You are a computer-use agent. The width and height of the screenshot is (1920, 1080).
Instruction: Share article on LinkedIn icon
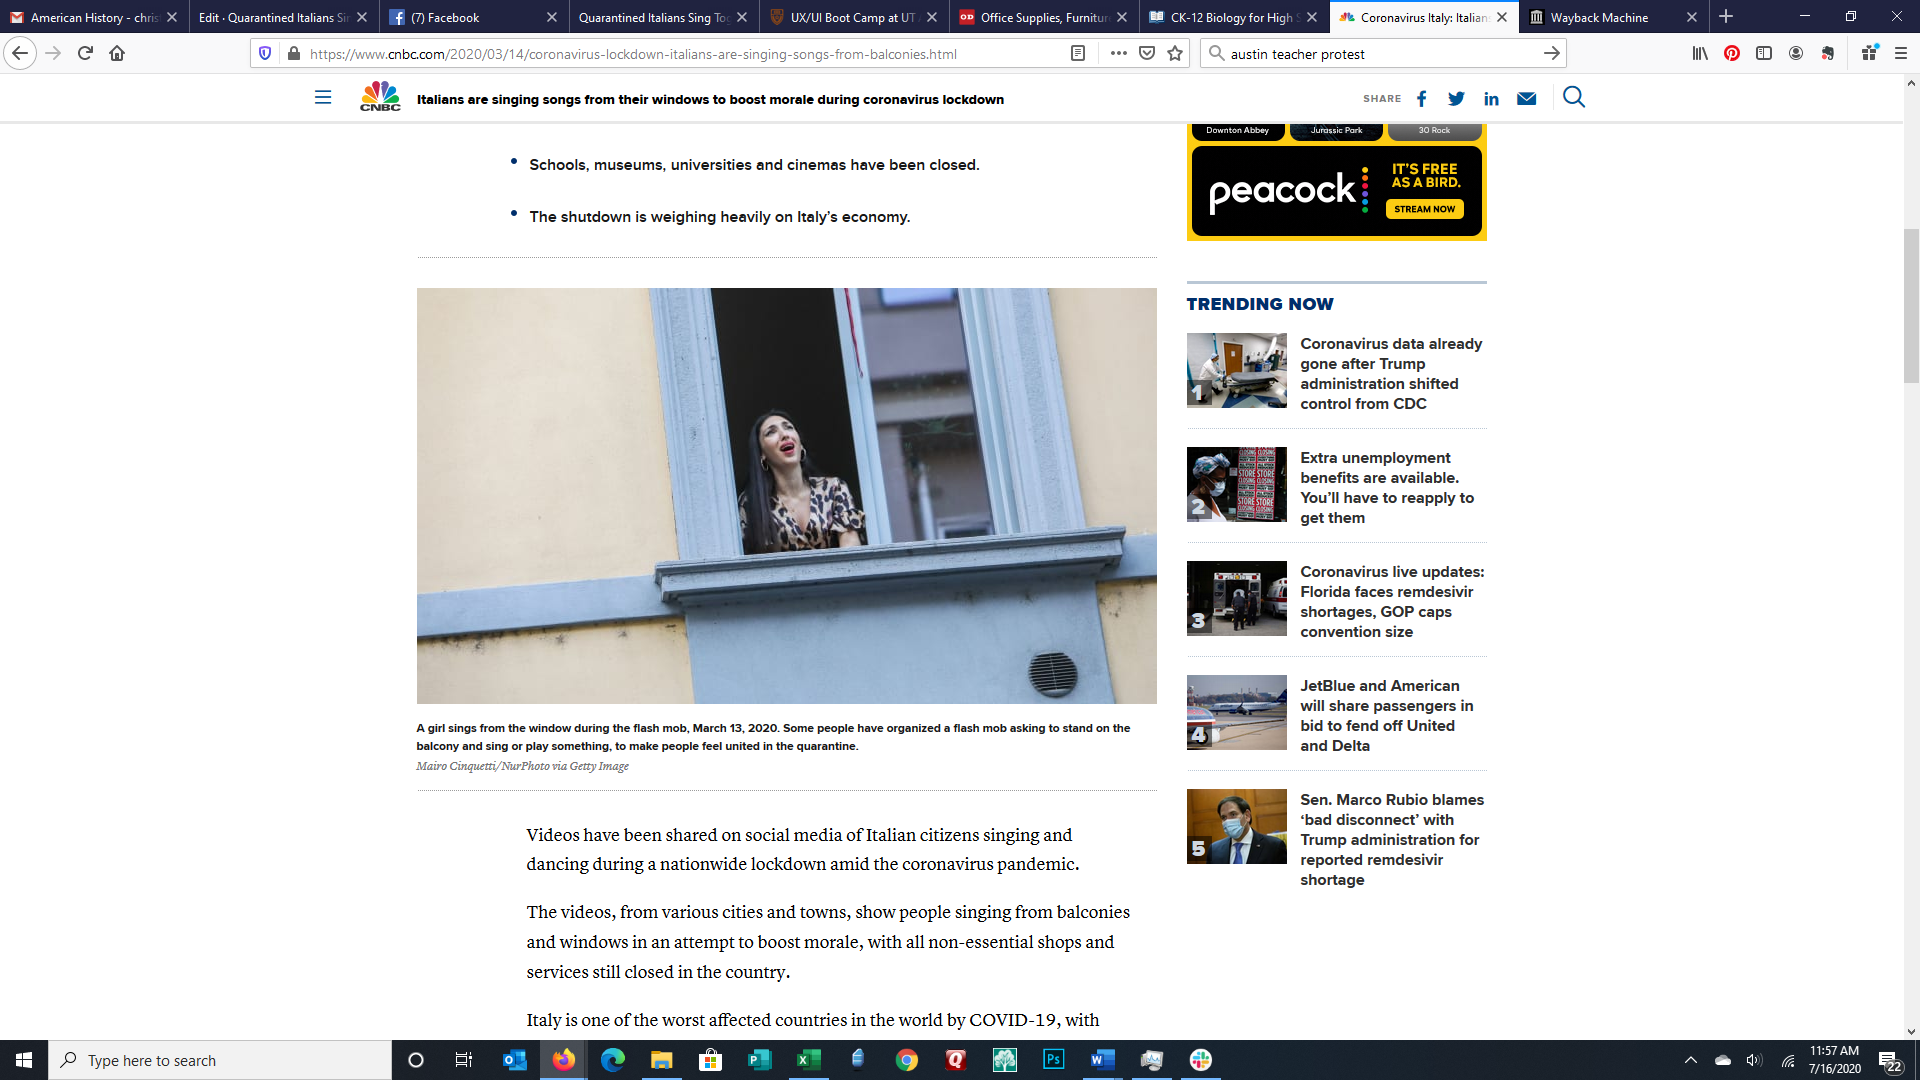click(1491, 98)
